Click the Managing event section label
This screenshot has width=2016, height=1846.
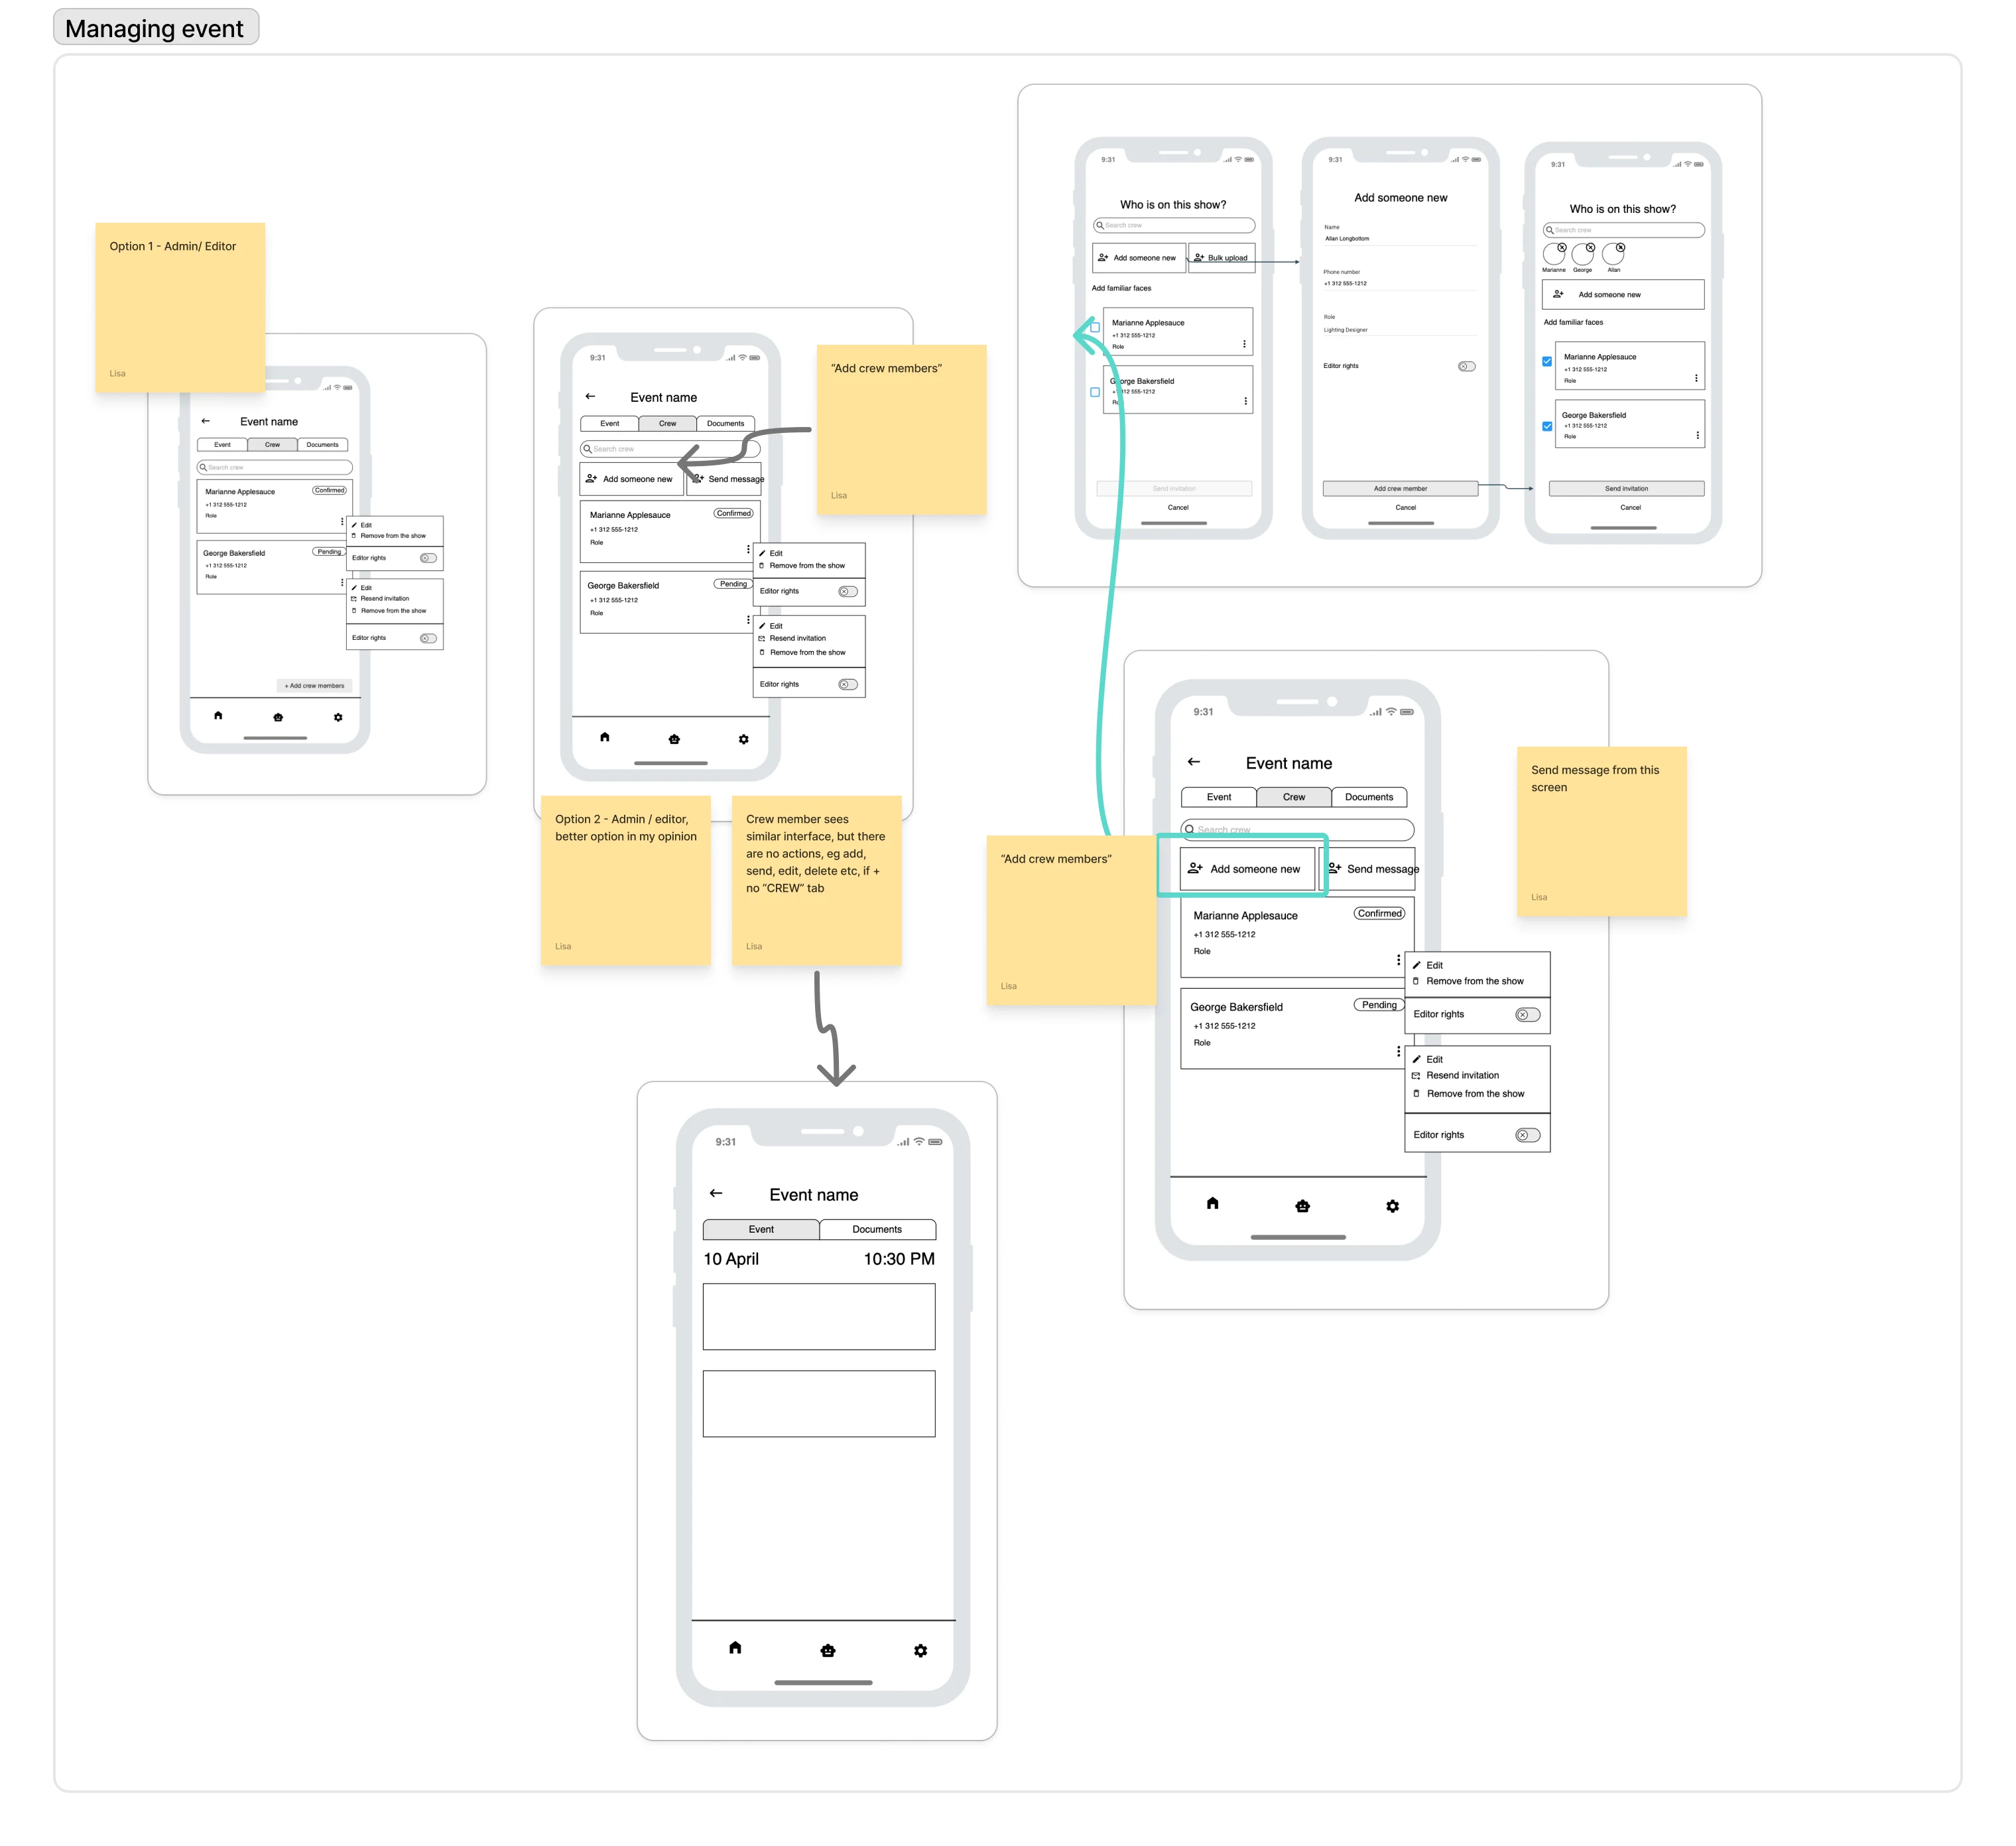(x=155, y=27)
